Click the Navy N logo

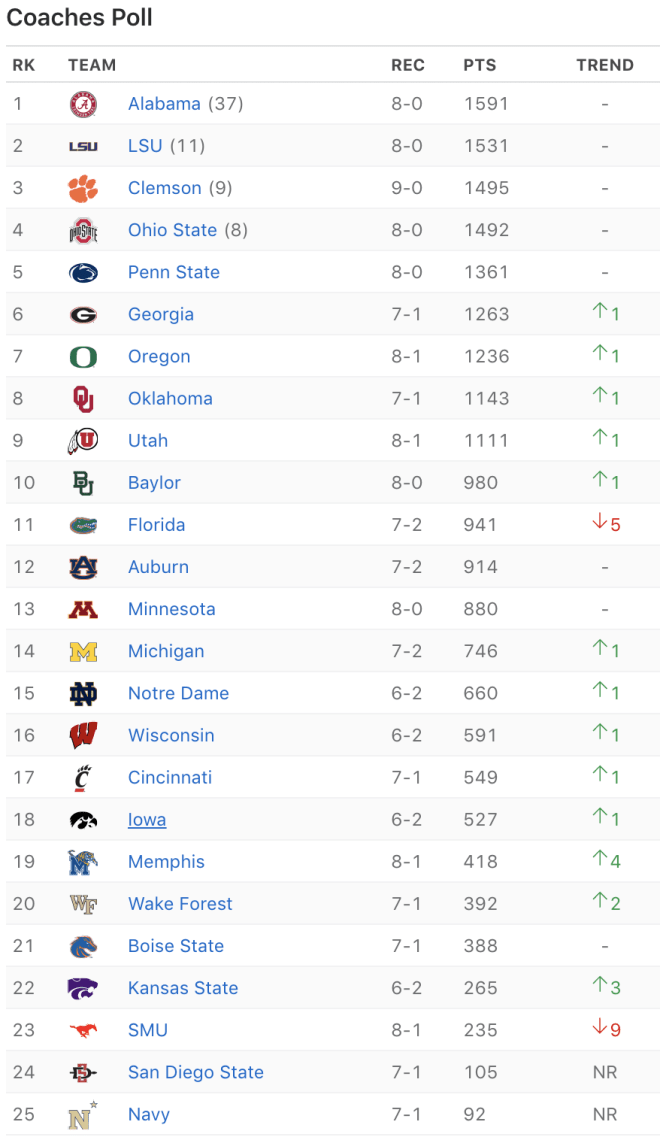pos(83,1115)
